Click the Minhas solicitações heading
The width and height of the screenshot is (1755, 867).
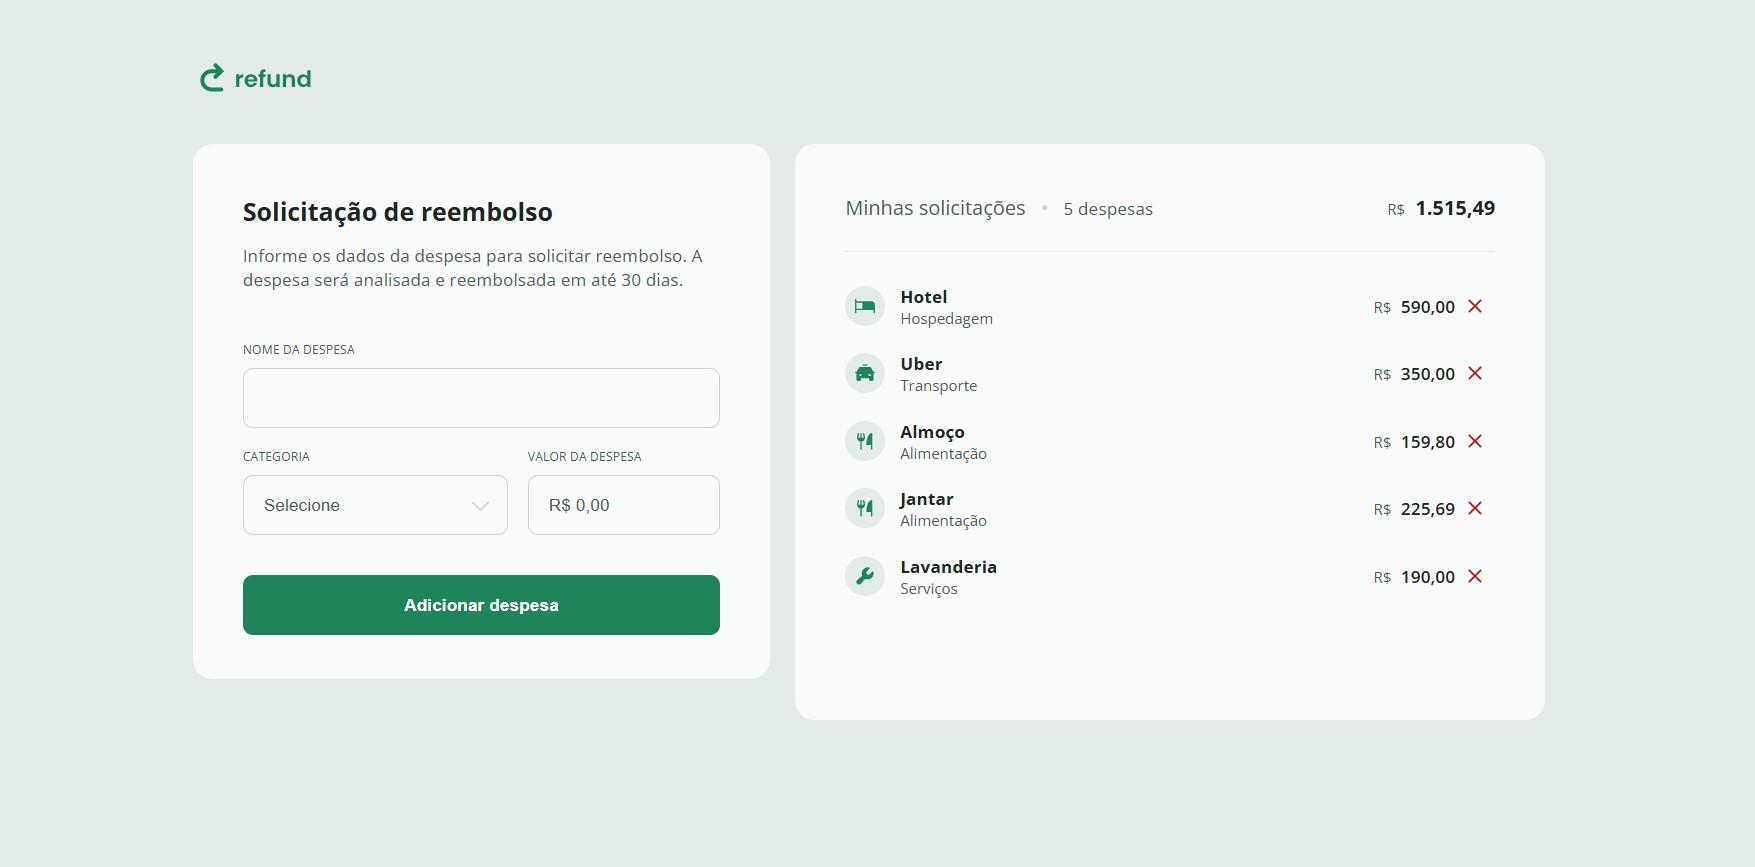click(x=935, y=208)
